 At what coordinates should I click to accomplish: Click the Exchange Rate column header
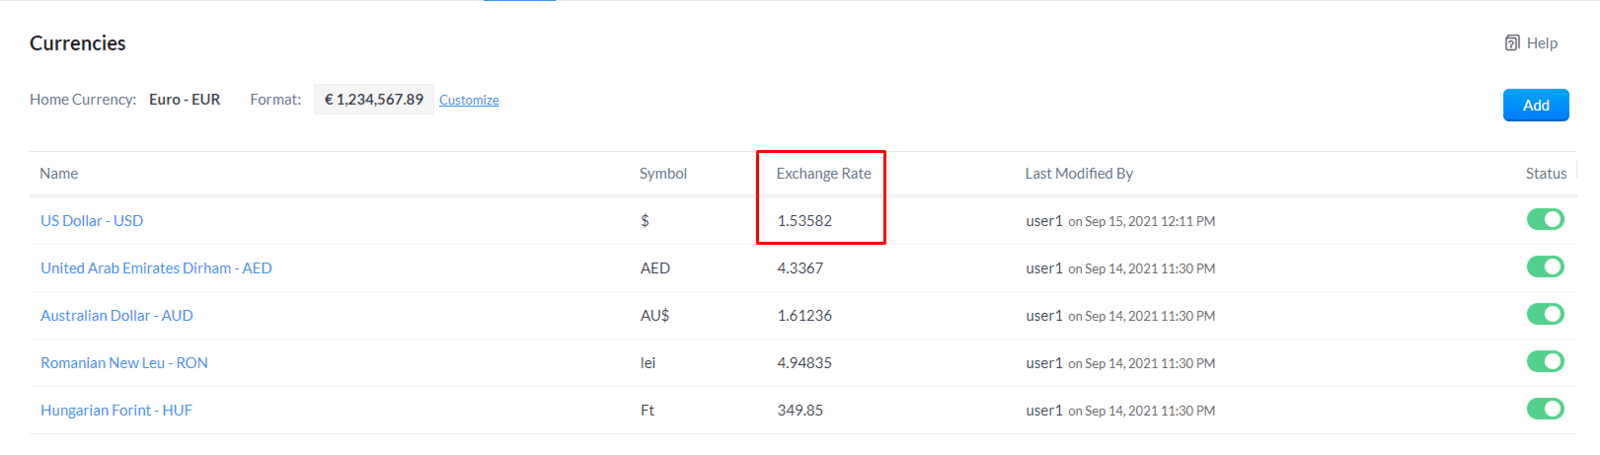click(x=824, y=174)
